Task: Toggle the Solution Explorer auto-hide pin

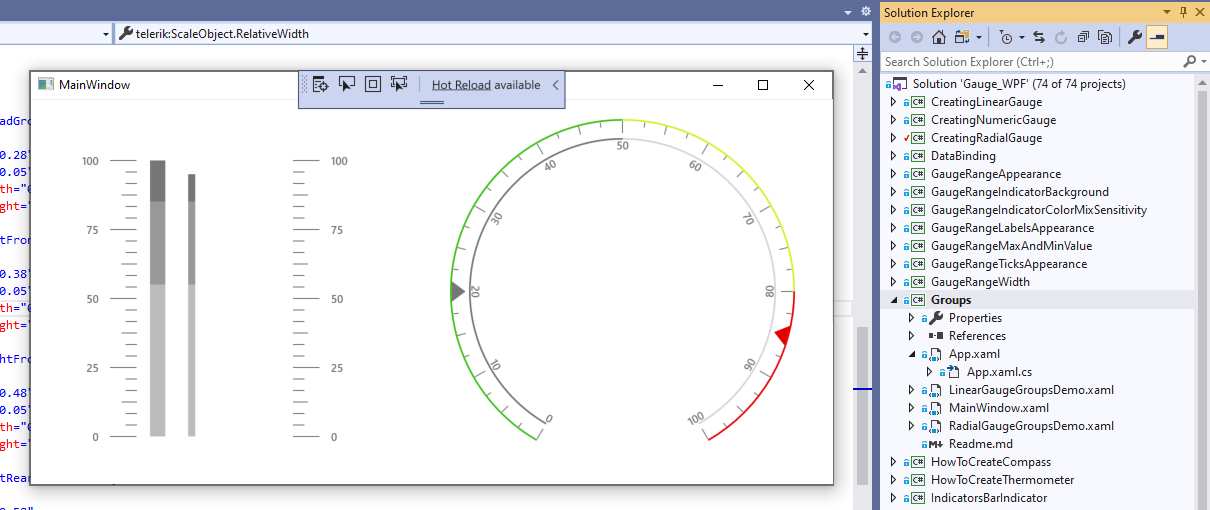Action: (1183, 12)
